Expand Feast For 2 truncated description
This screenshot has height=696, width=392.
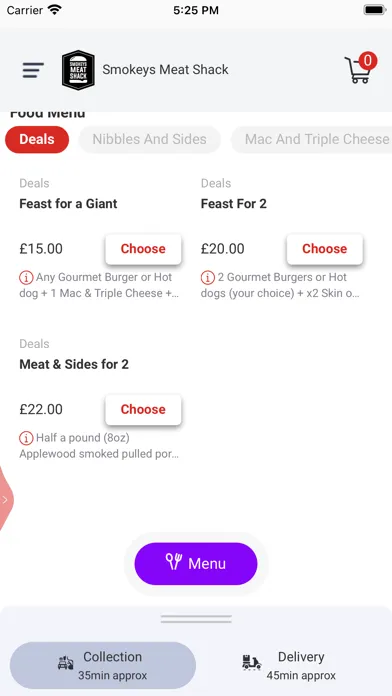(x=280, y=285)
